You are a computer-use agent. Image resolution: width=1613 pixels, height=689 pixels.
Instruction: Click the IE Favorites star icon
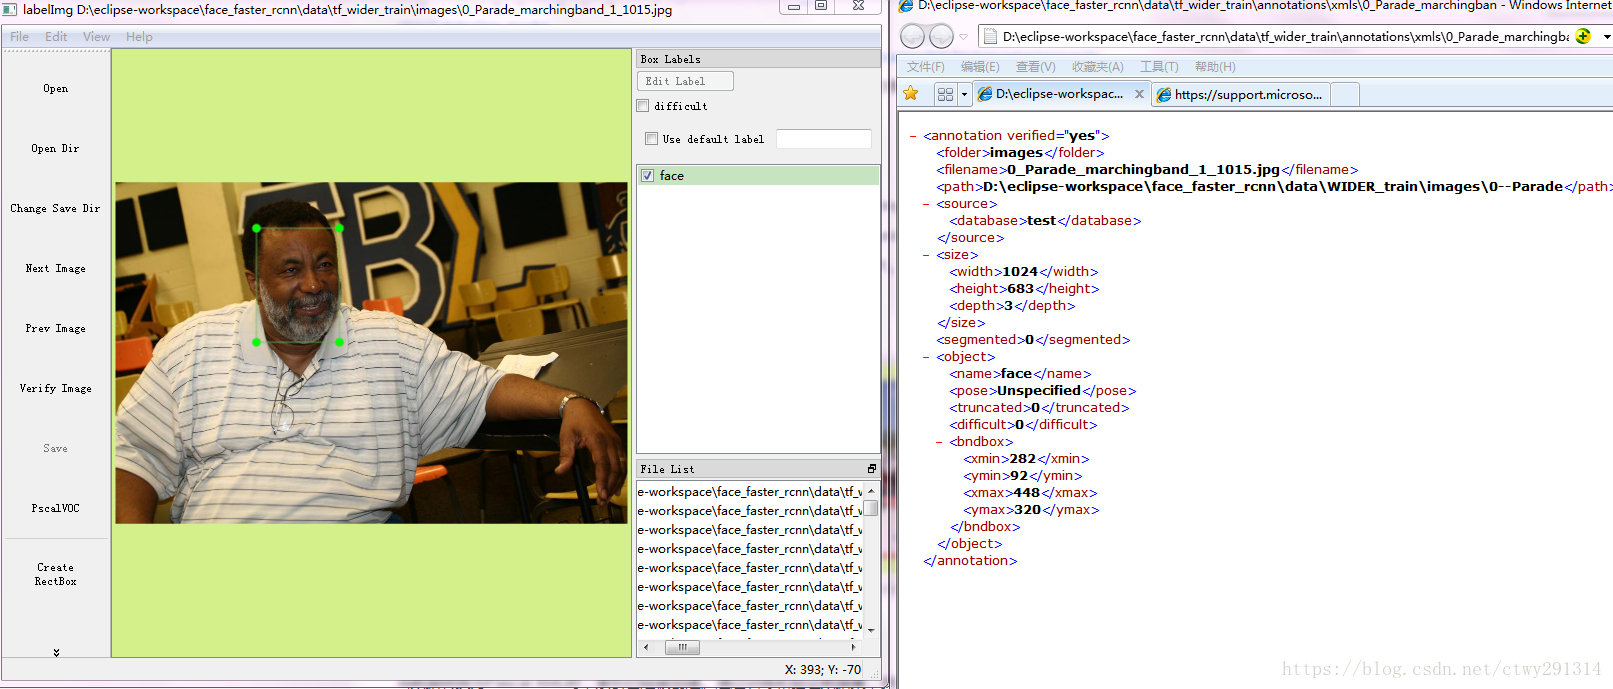click(x=911, y=94)
